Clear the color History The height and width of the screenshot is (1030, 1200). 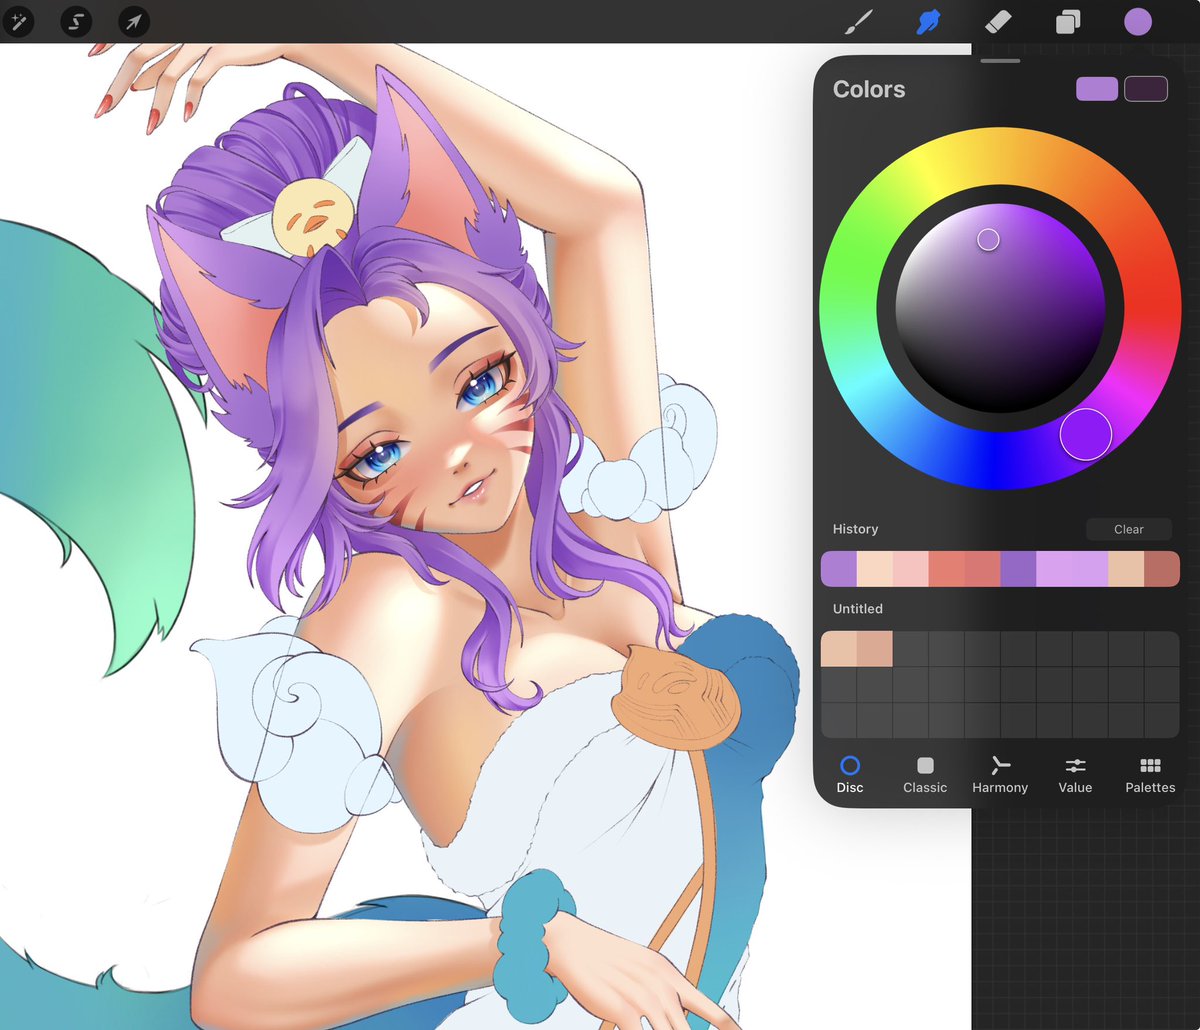[x=1129, y=529]
